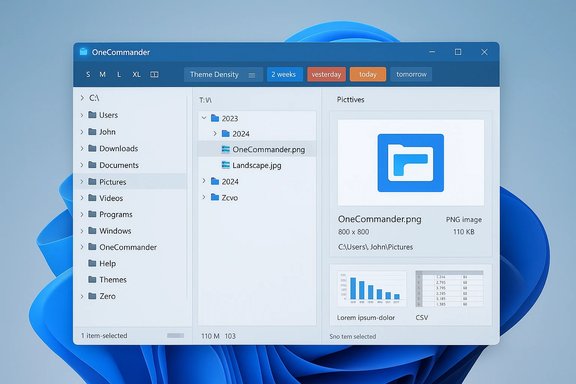The image size is (576, 384).
Task: Click the CSV caption label
Action: click(422, 317)
